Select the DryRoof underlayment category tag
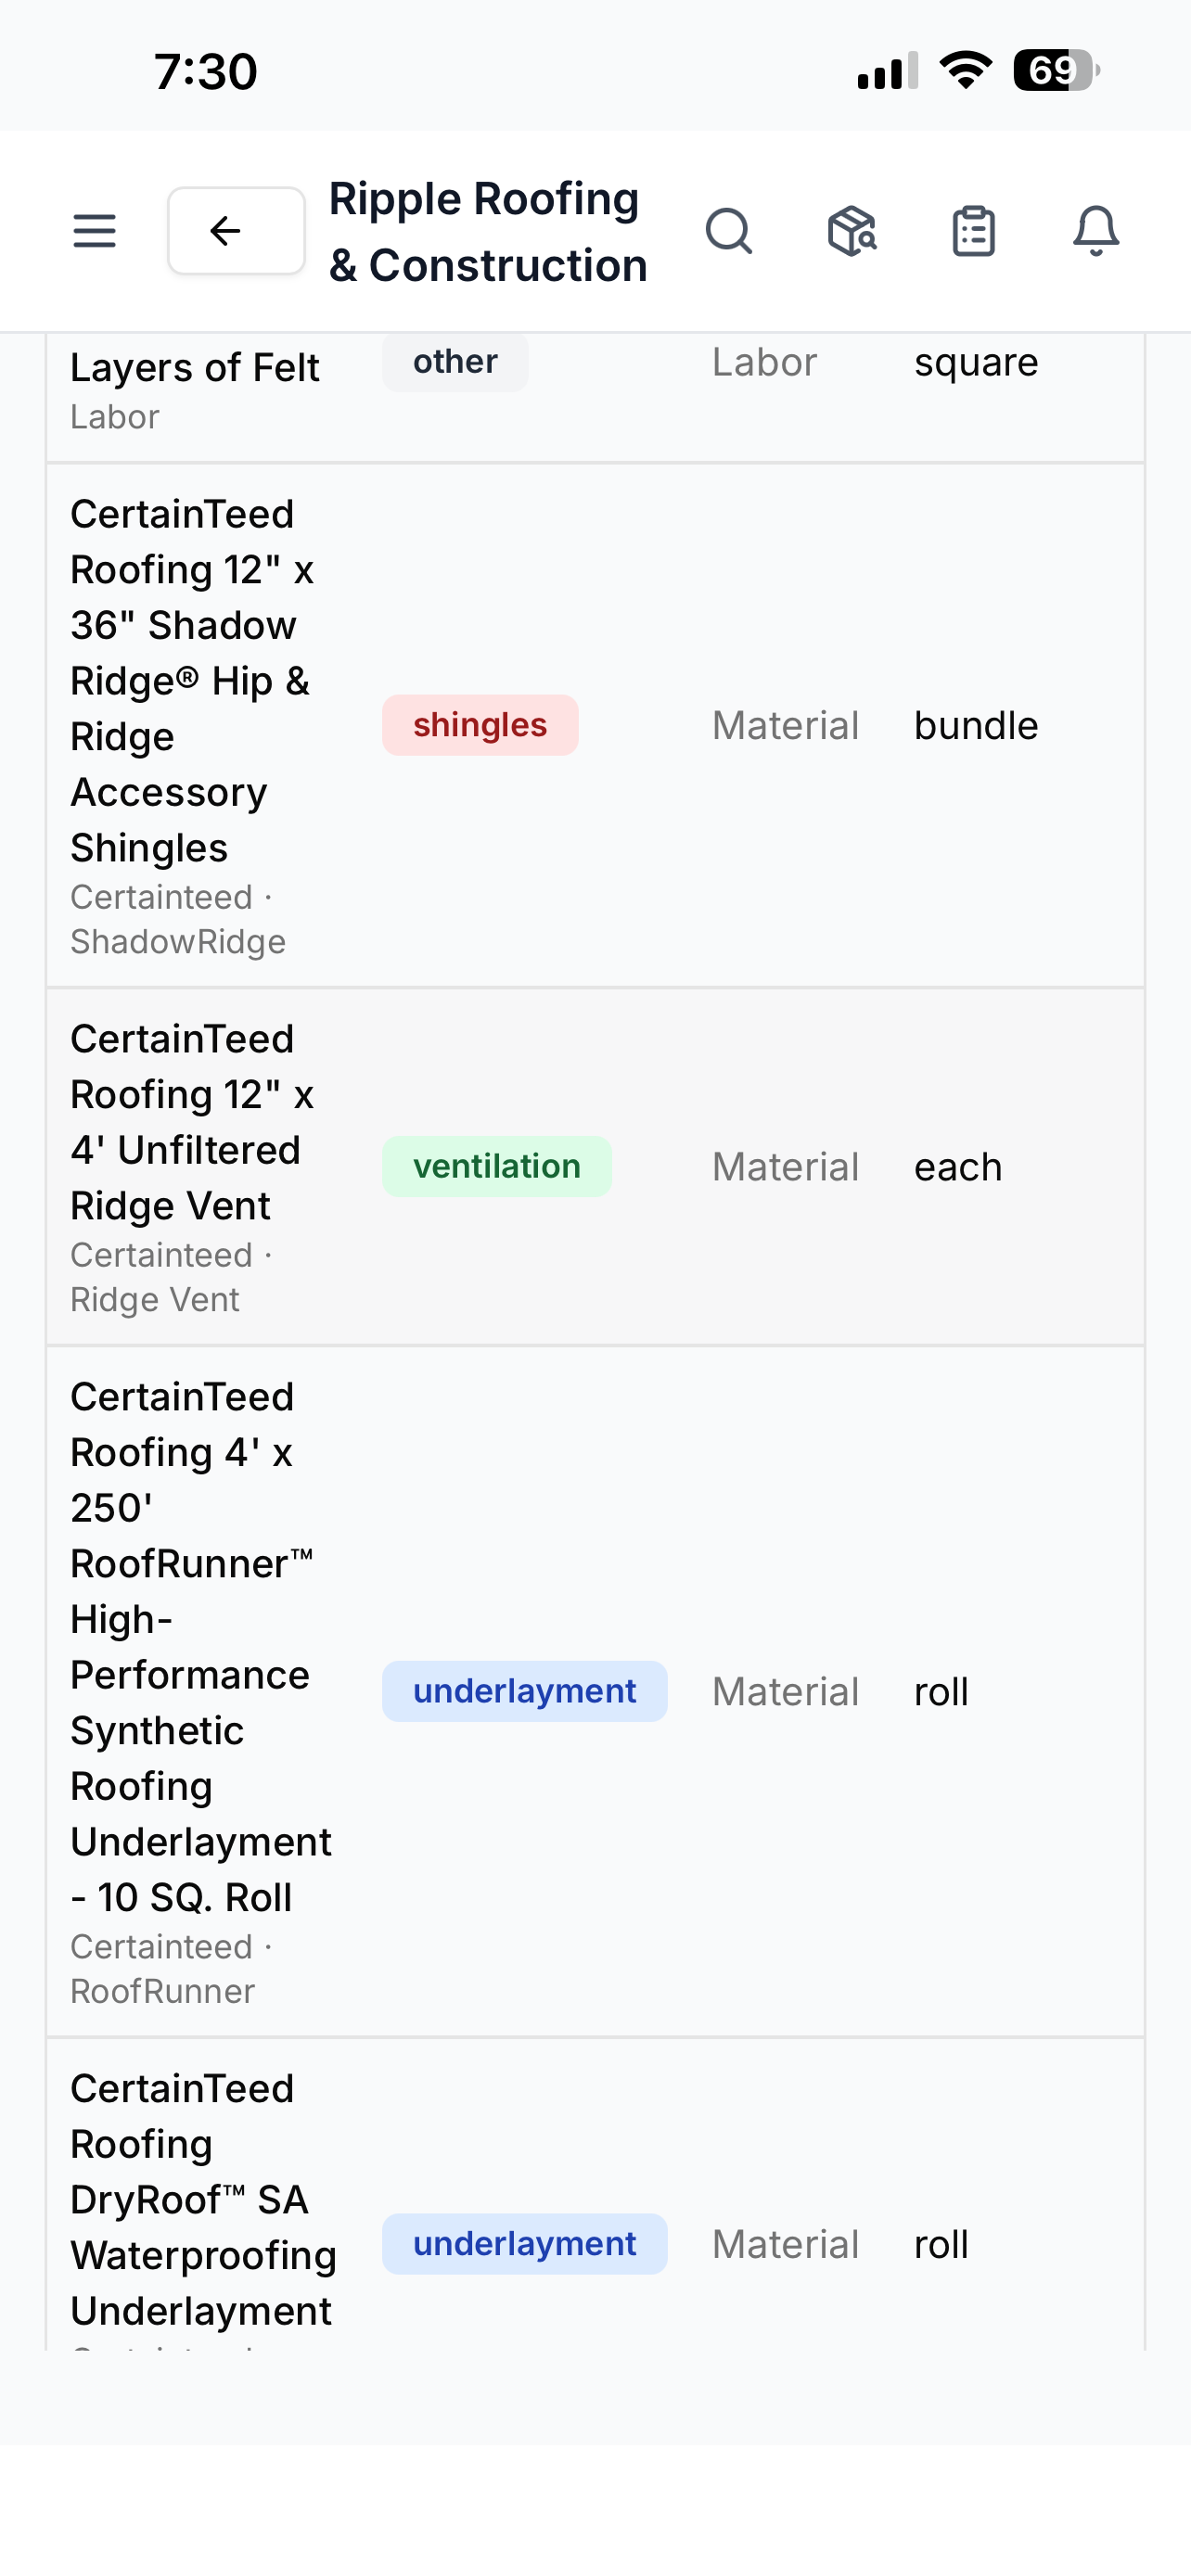This screenshot has width=1191, height=2576. coord(524,2244)
